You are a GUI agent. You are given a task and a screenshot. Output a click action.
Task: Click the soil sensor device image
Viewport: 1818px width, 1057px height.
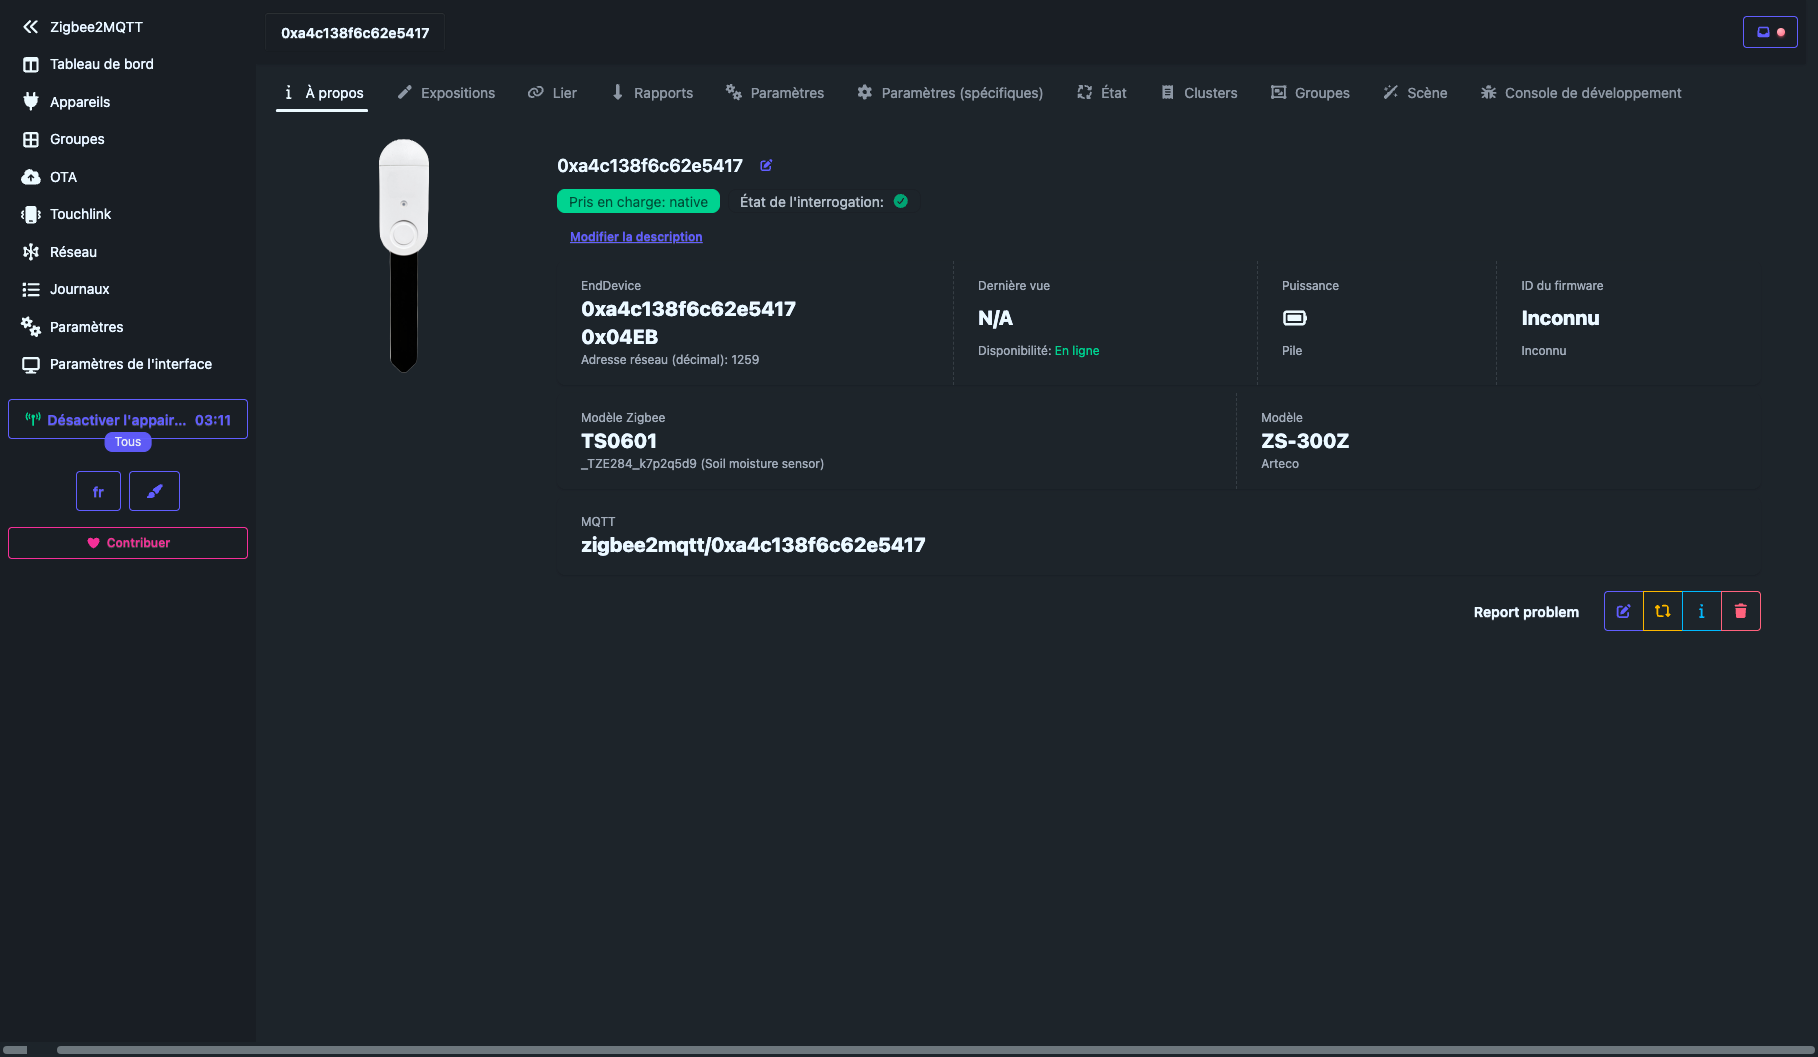click(404, 255)
